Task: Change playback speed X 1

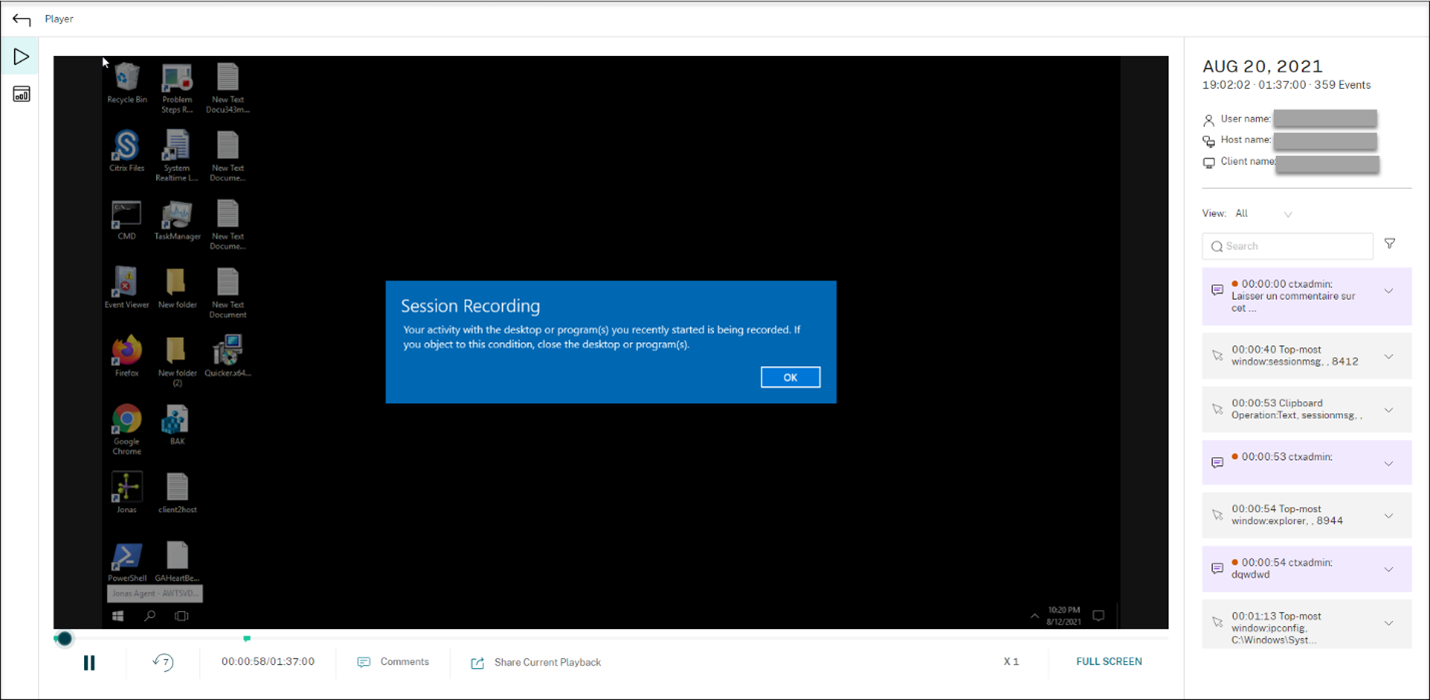Action: [x=1011, y=662]
